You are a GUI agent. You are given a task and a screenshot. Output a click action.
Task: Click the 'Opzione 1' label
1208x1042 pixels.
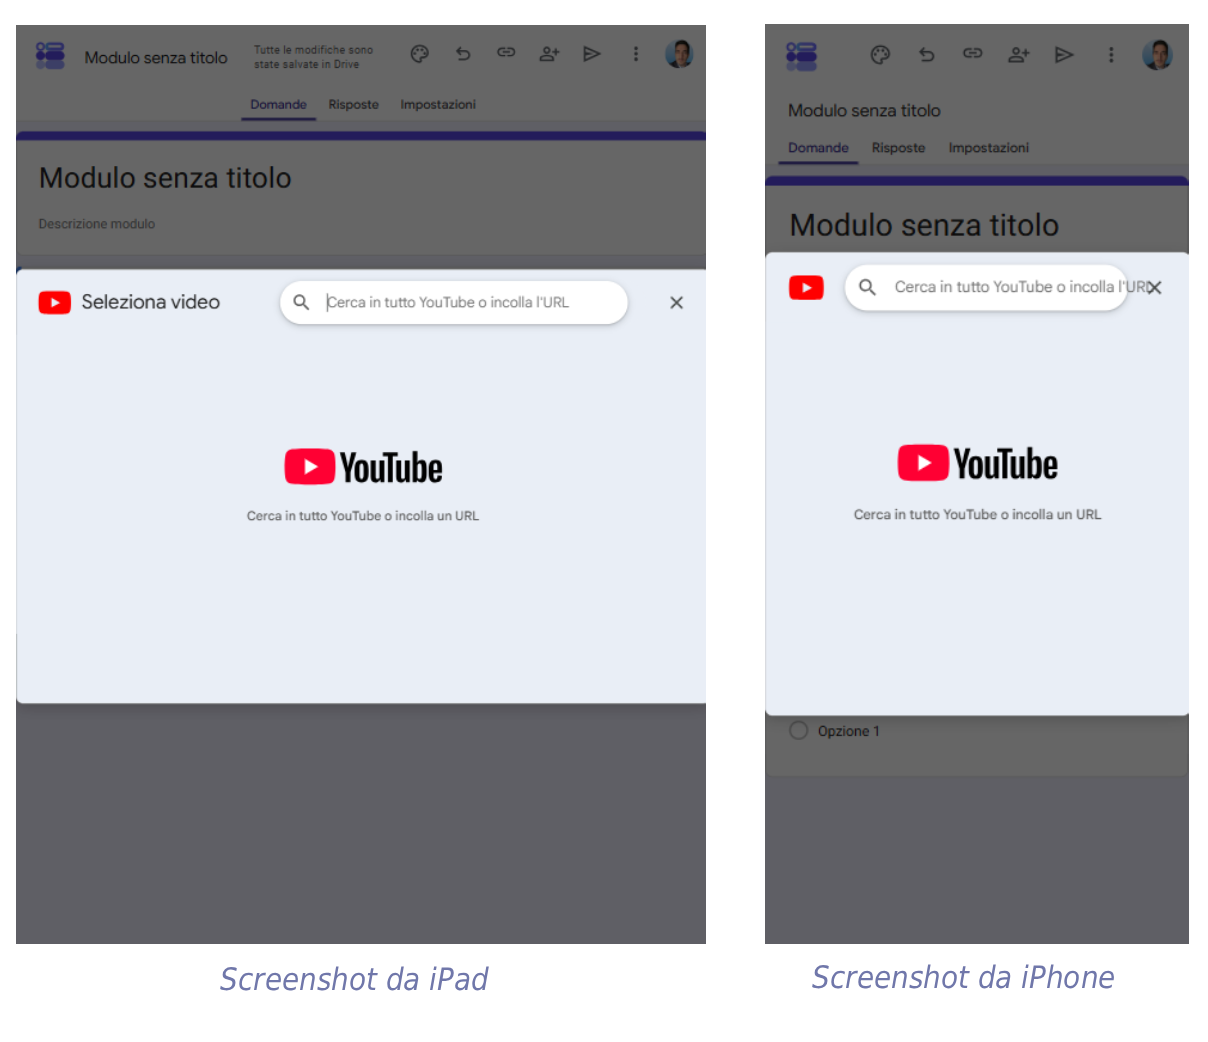click(849, 731)
